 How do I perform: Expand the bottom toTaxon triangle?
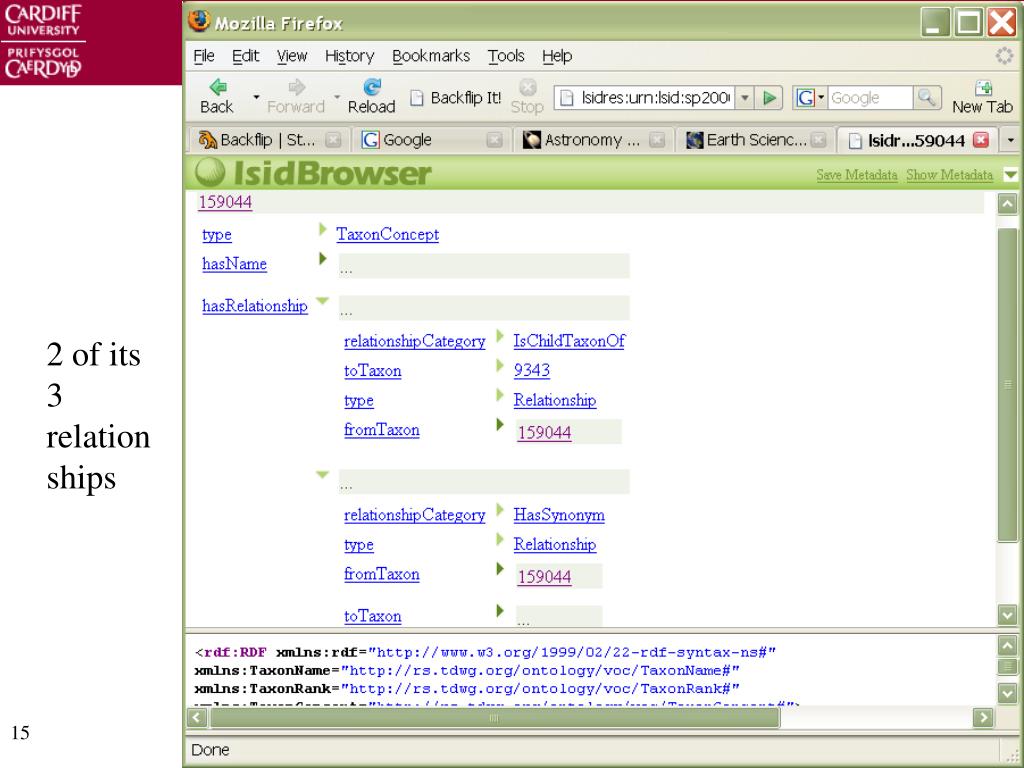[x=500, y=611]
